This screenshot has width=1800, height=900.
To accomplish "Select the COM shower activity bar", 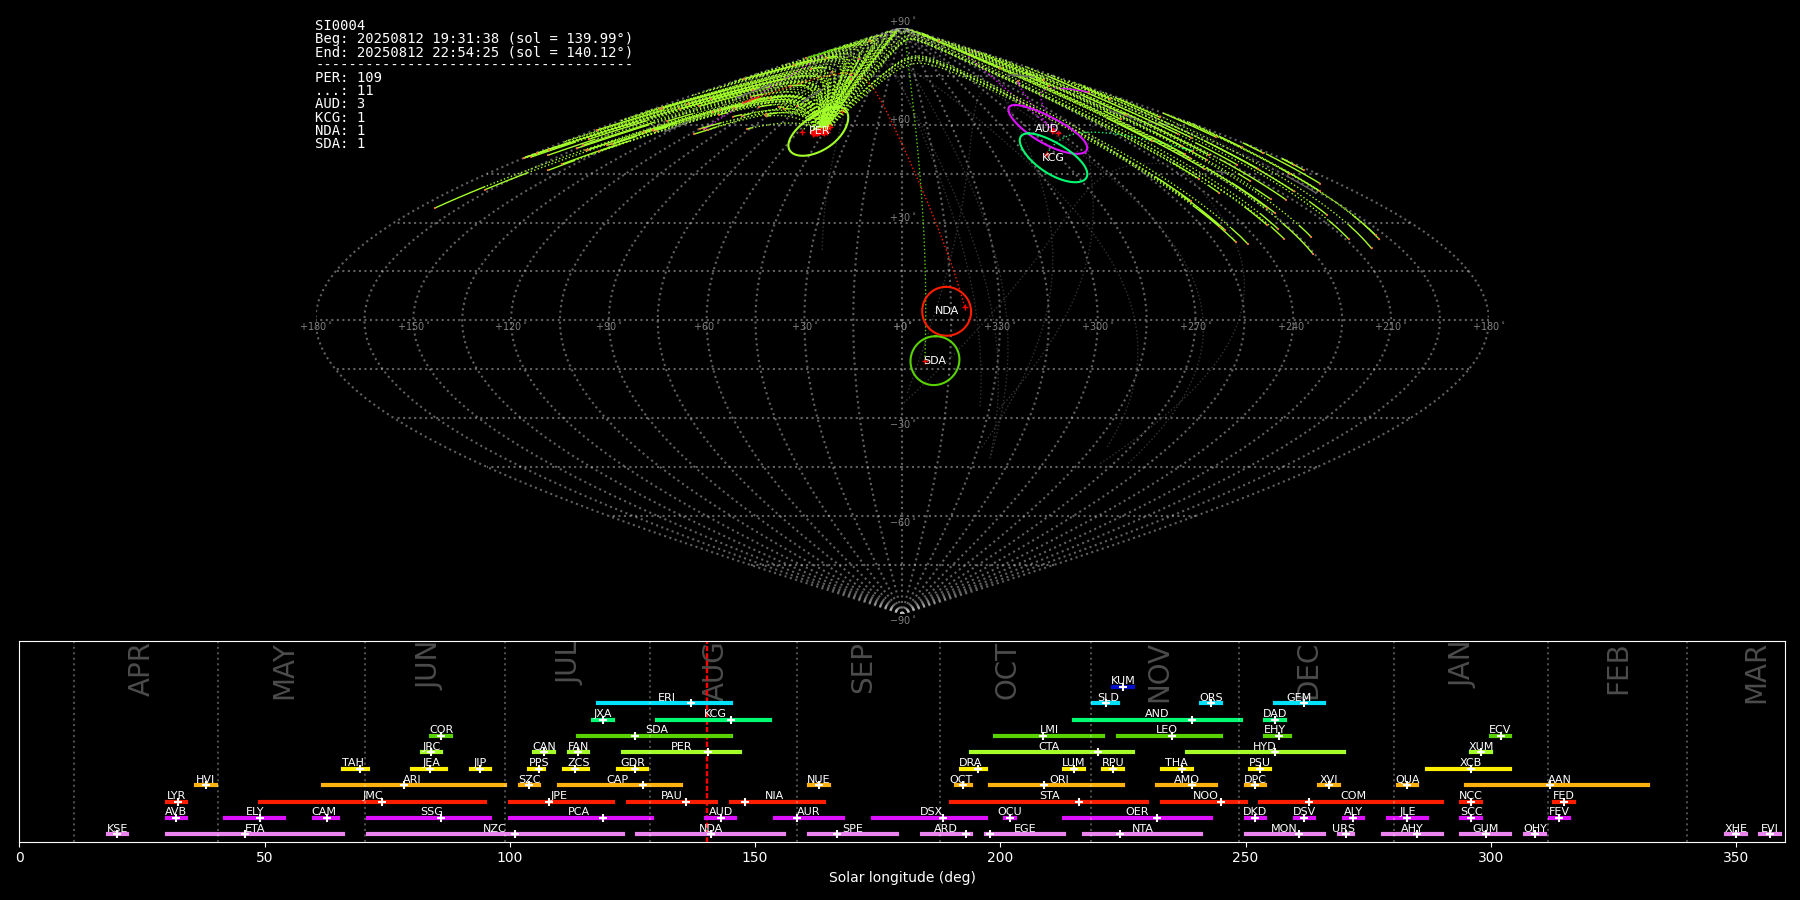I will pyautogui.click(x=1351, y=801).
